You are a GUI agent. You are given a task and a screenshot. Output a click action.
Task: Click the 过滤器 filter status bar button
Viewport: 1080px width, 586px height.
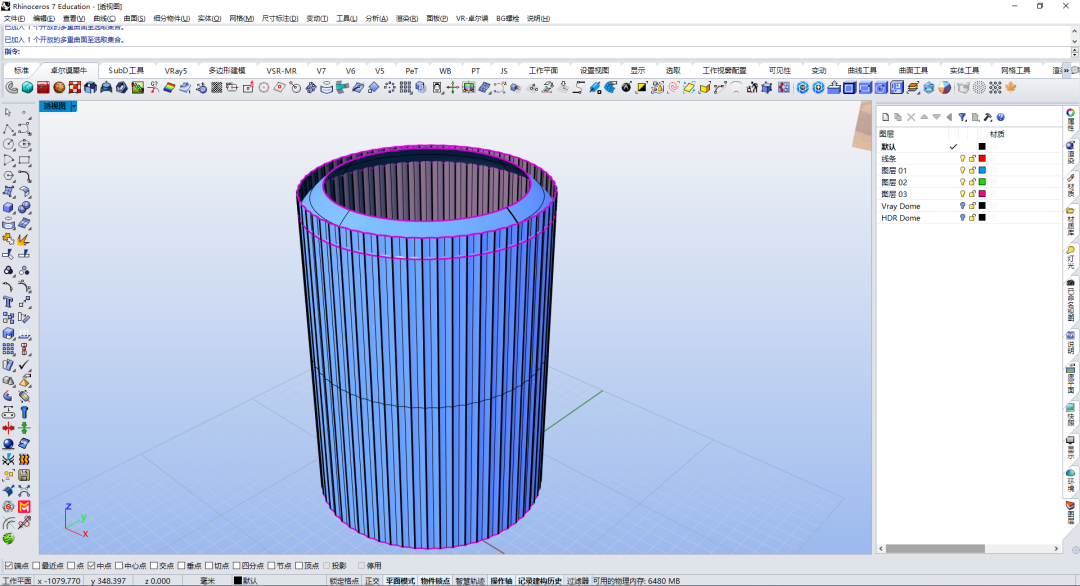tap(577, 581)
